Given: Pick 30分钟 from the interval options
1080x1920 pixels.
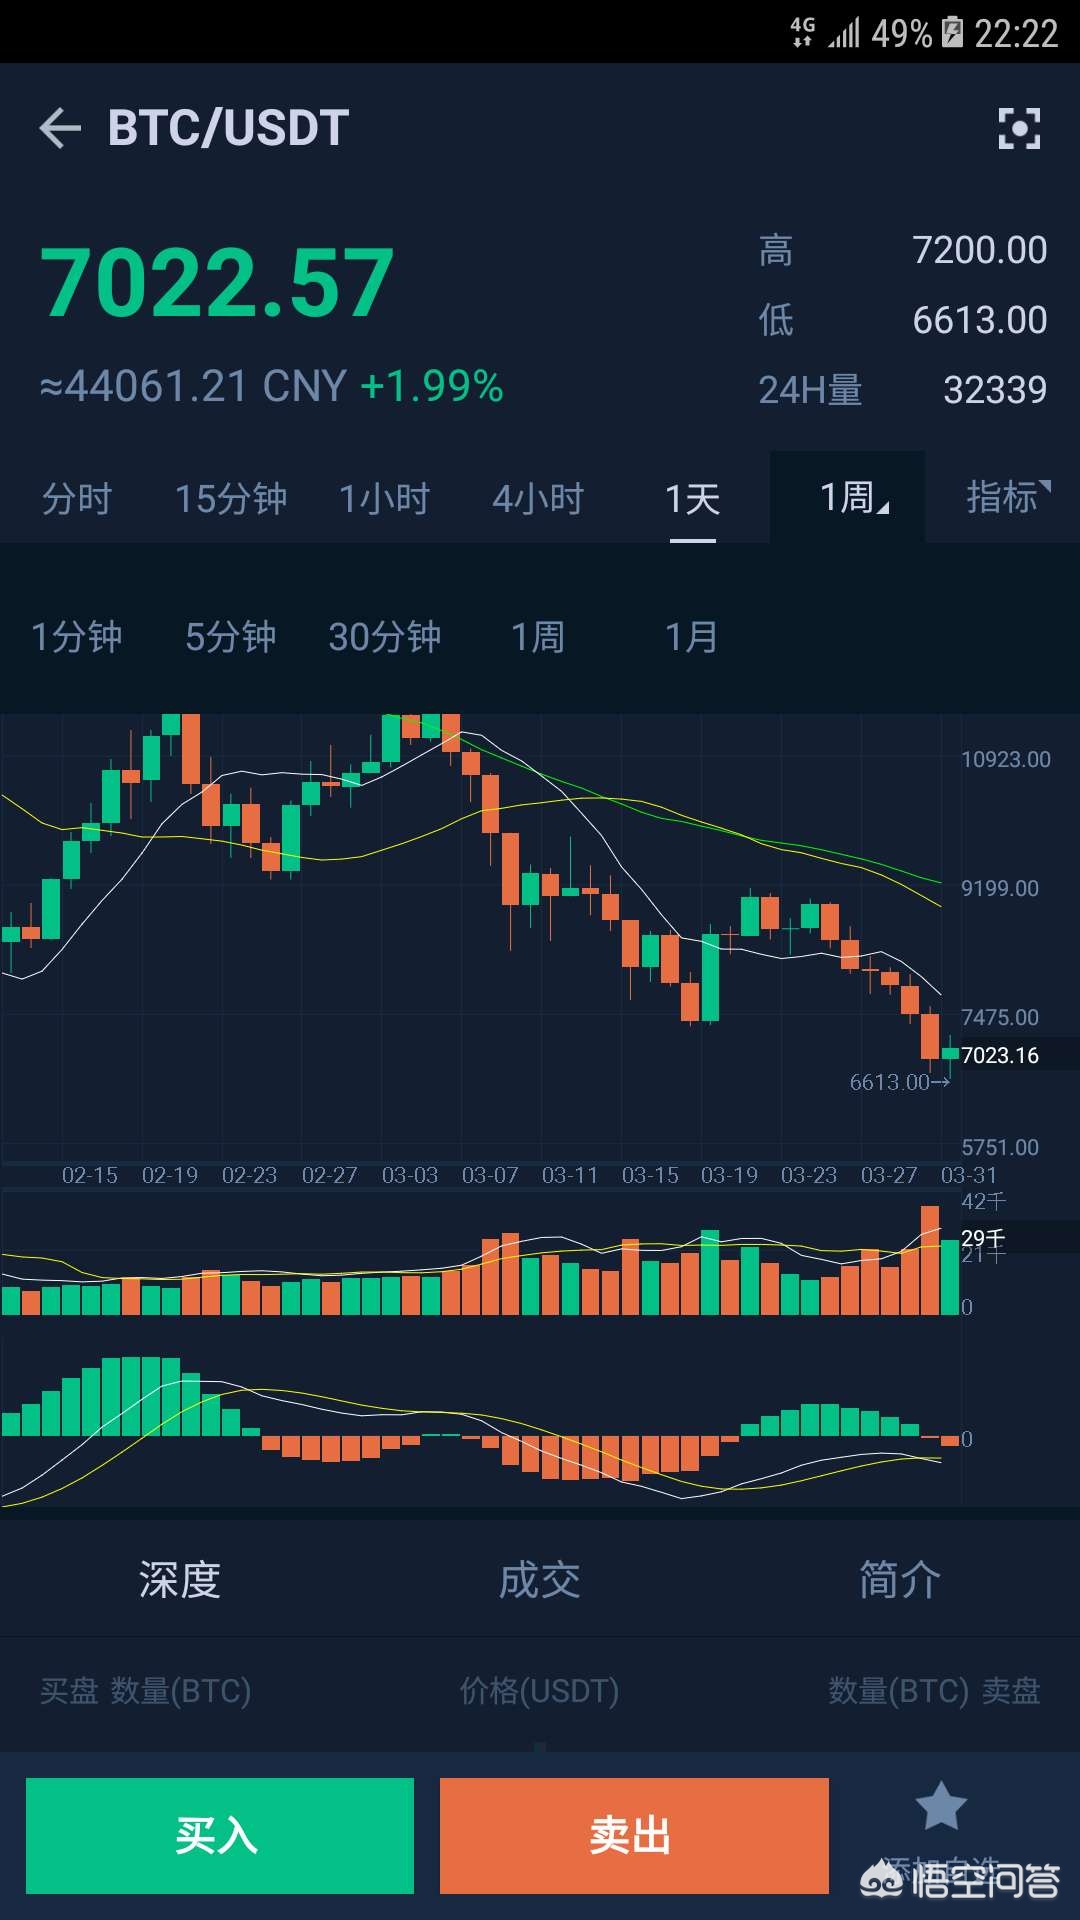Looking at the screenshot, I should (385, 636).
